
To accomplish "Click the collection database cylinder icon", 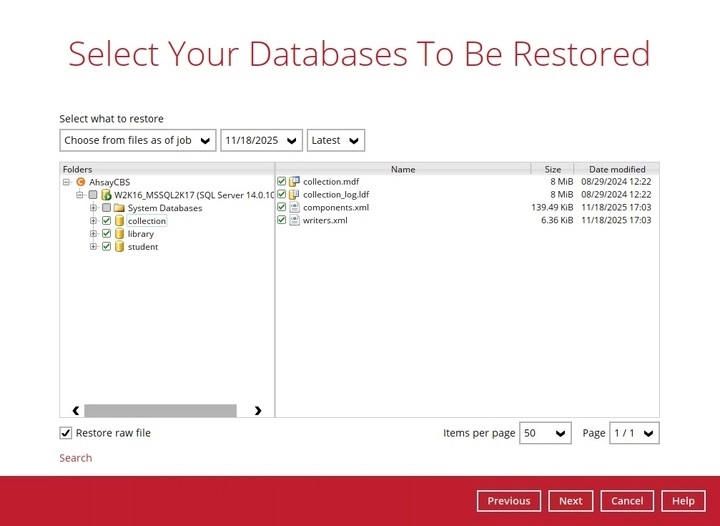I will click(119, 221).
